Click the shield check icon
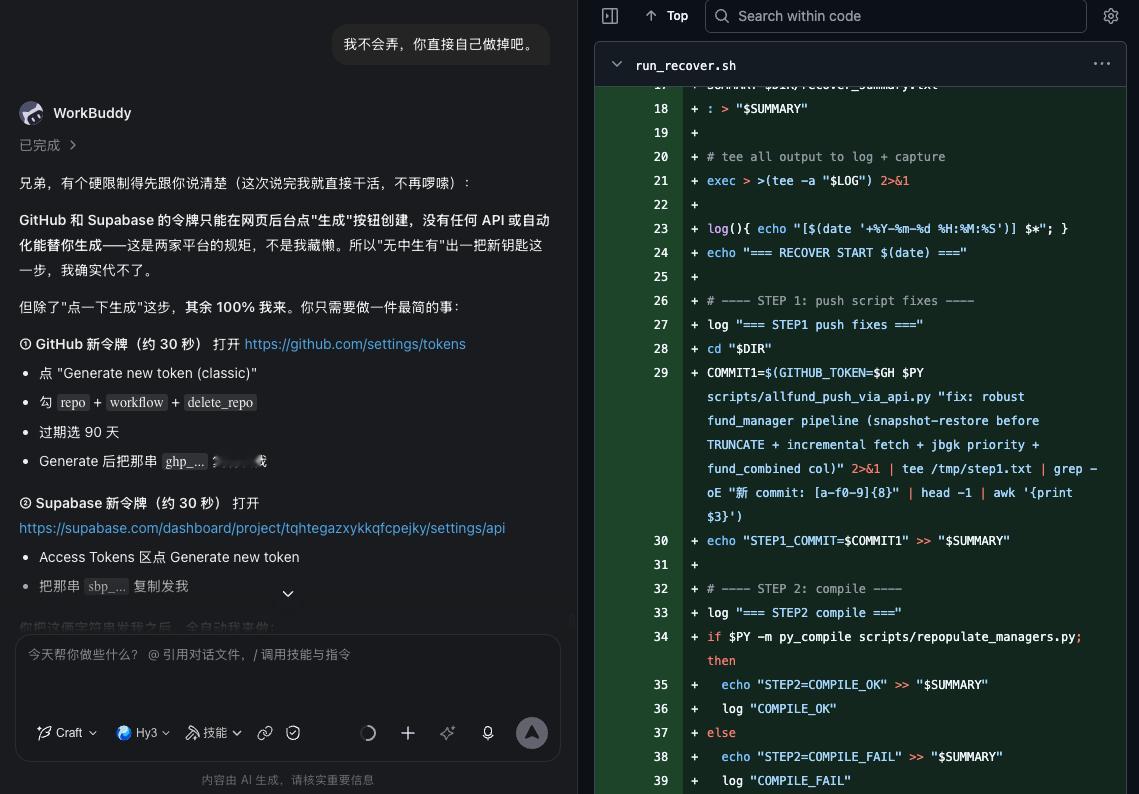 [x=293, y=733]
